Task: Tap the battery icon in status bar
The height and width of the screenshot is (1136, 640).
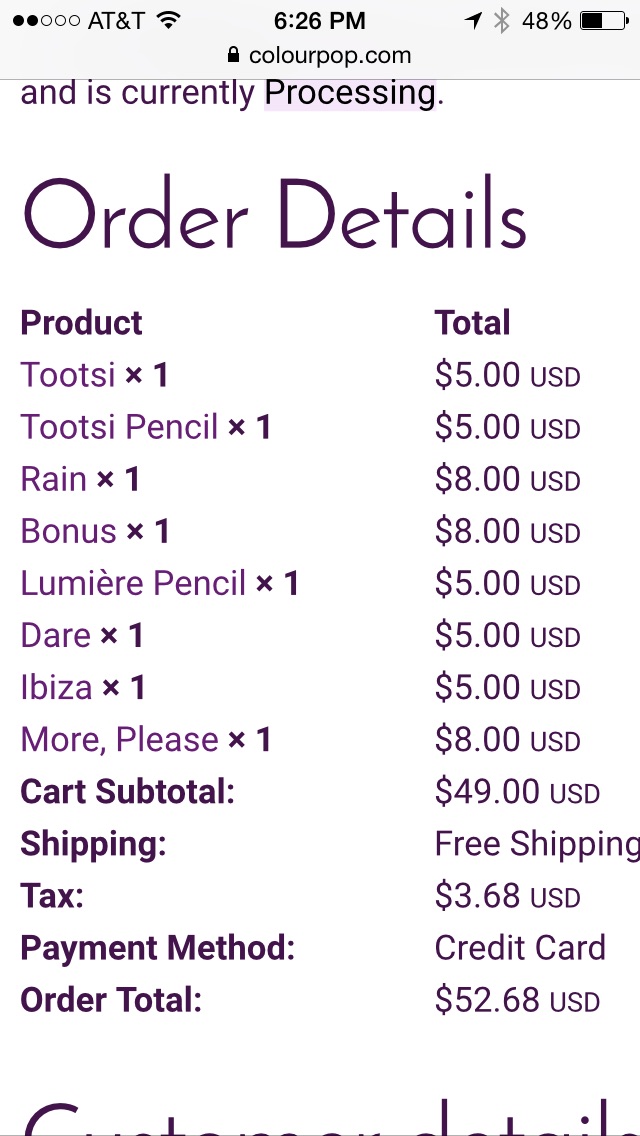Action: (604, 21)
